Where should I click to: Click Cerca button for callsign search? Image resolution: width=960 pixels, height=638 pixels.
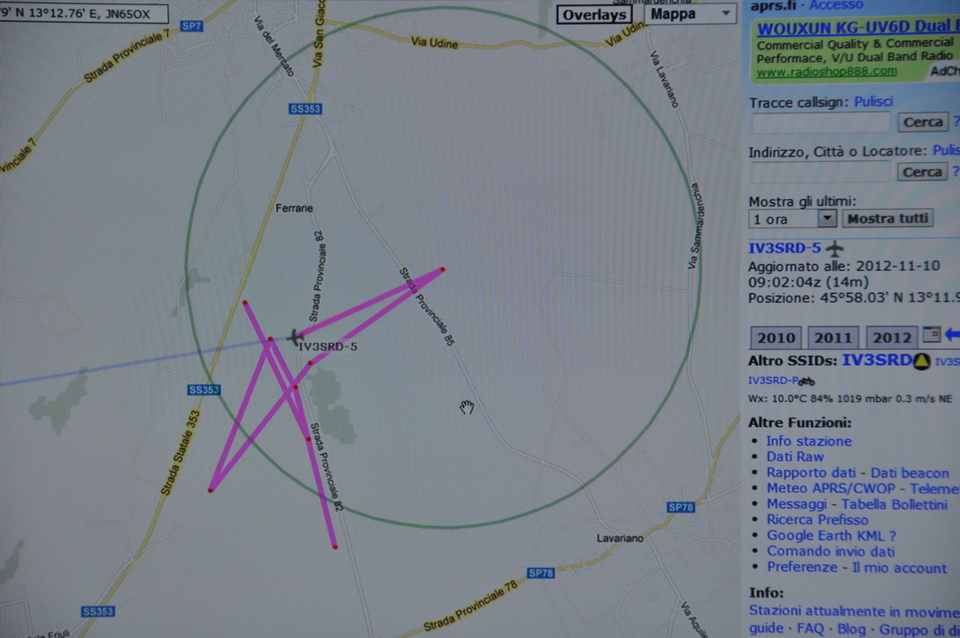tap(922, 122)
